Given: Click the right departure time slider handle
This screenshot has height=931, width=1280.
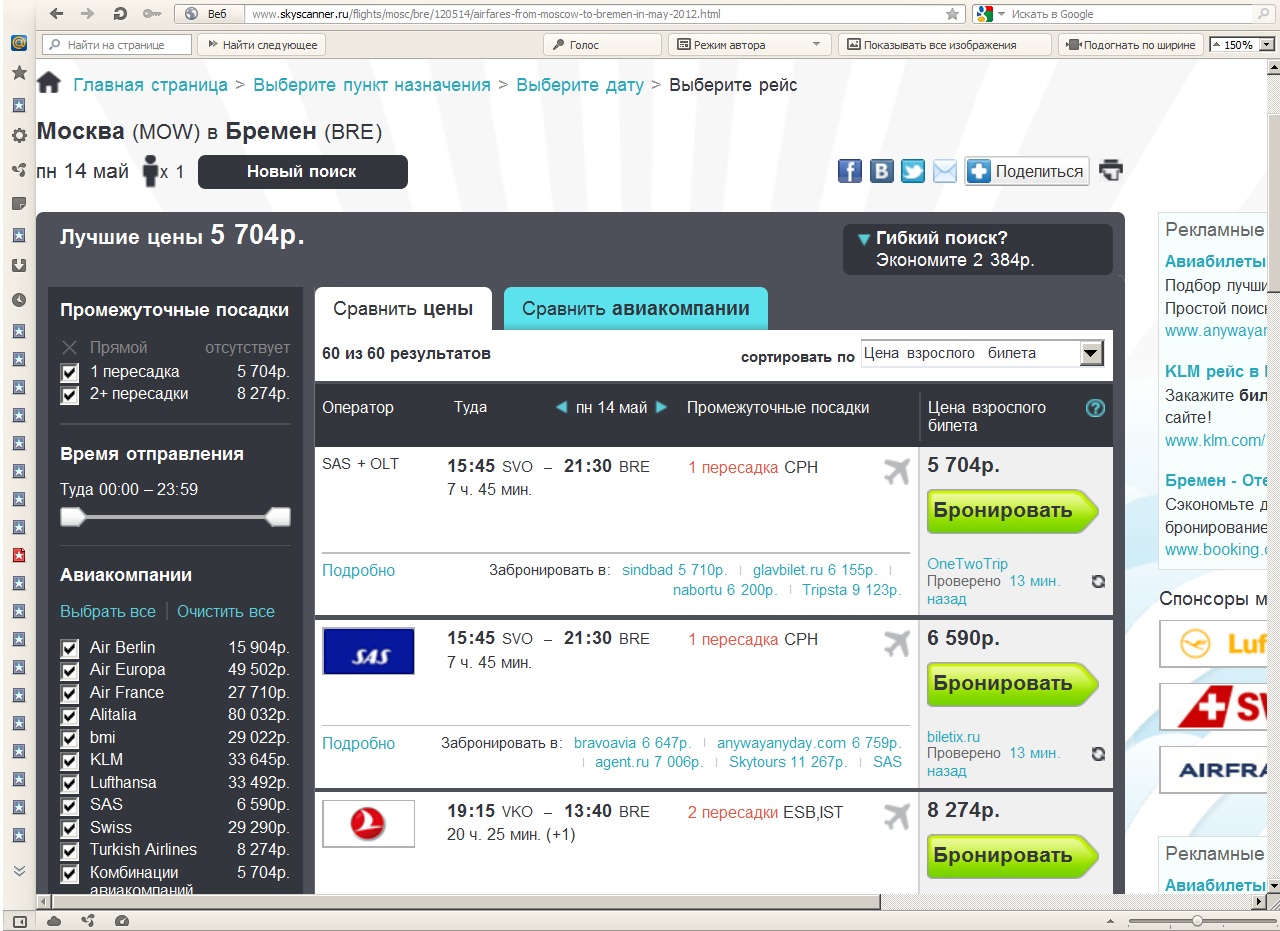Looking at the screenshot, I should (278, 517).
